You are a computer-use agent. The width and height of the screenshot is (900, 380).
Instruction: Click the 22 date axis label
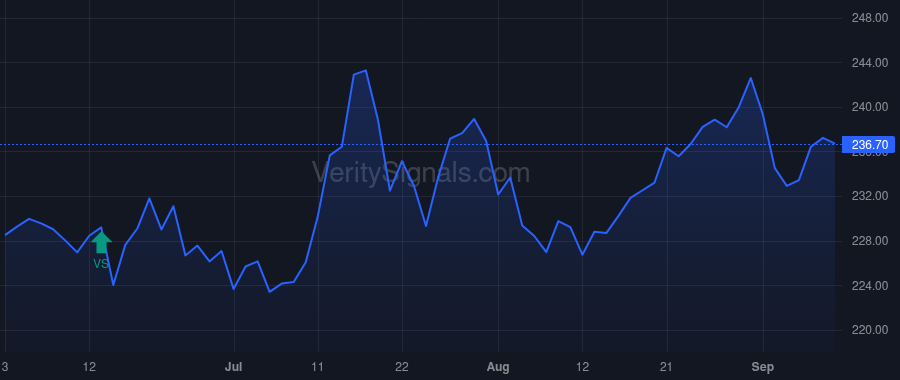(402, 367)
